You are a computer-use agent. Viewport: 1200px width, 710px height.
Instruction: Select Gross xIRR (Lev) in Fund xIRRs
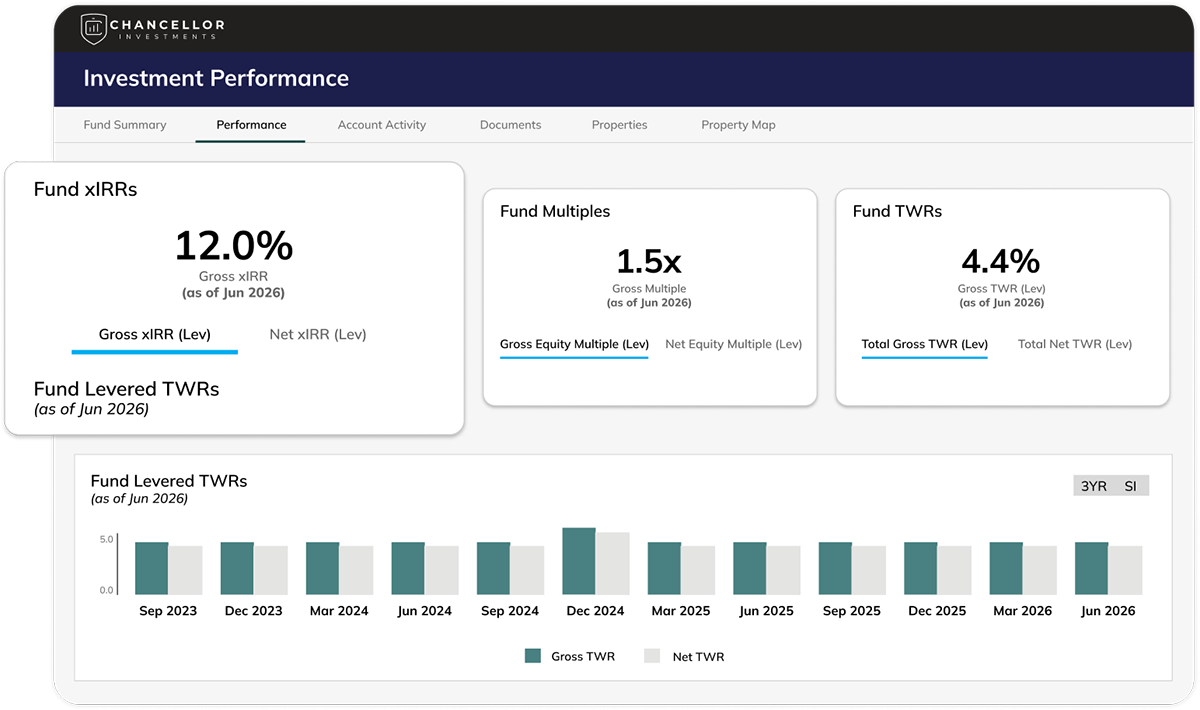coord(155,335)
